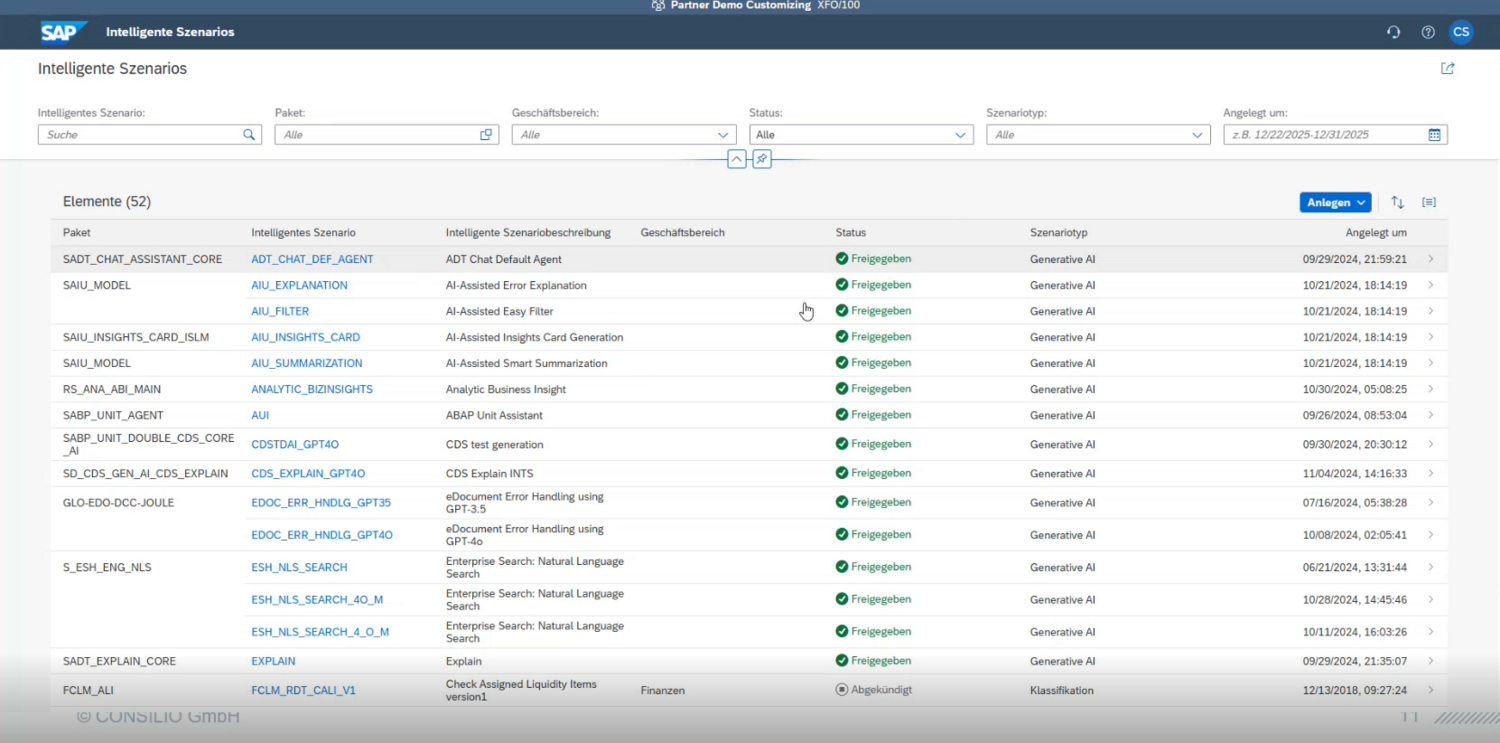Pin the filter header with the pin icon
This screenshot has width=1500, height=743.
[x=762, y=159]
